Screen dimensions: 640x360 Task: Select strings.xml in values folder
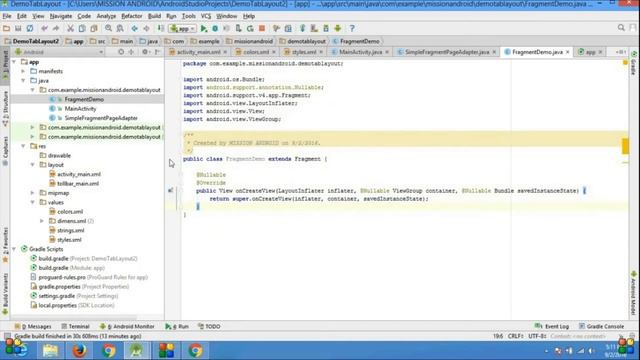pos(70,230)
